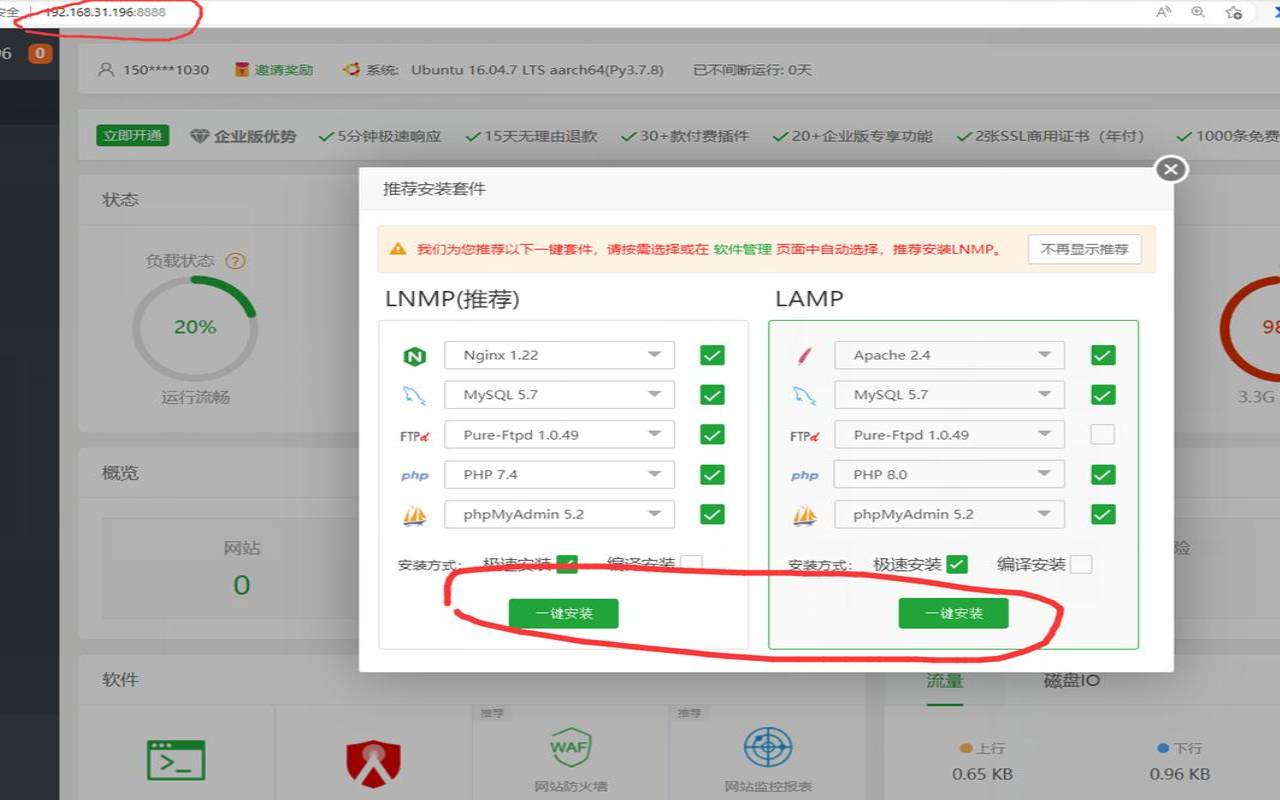Click the diamond icon for 企业版优势
Screen dimensions: 1280x800
pos(199,136)
